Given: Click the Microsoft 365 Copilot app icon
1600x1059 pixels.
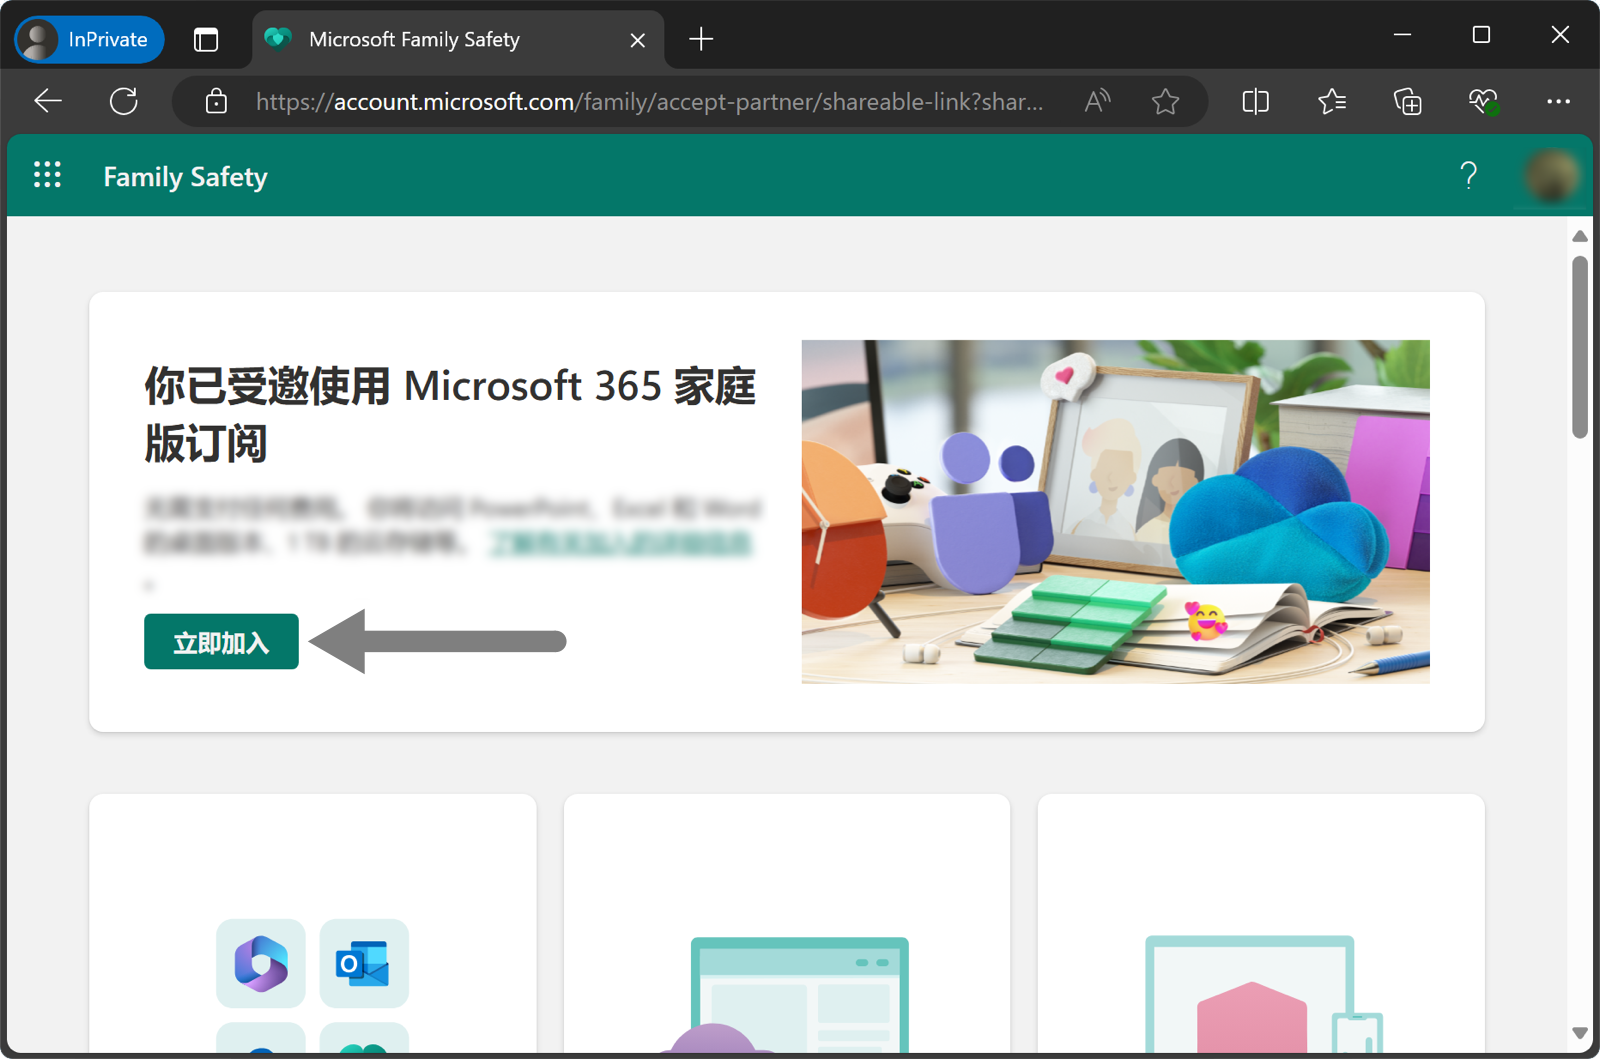Looking at the screenshot, I should (261, 963).
